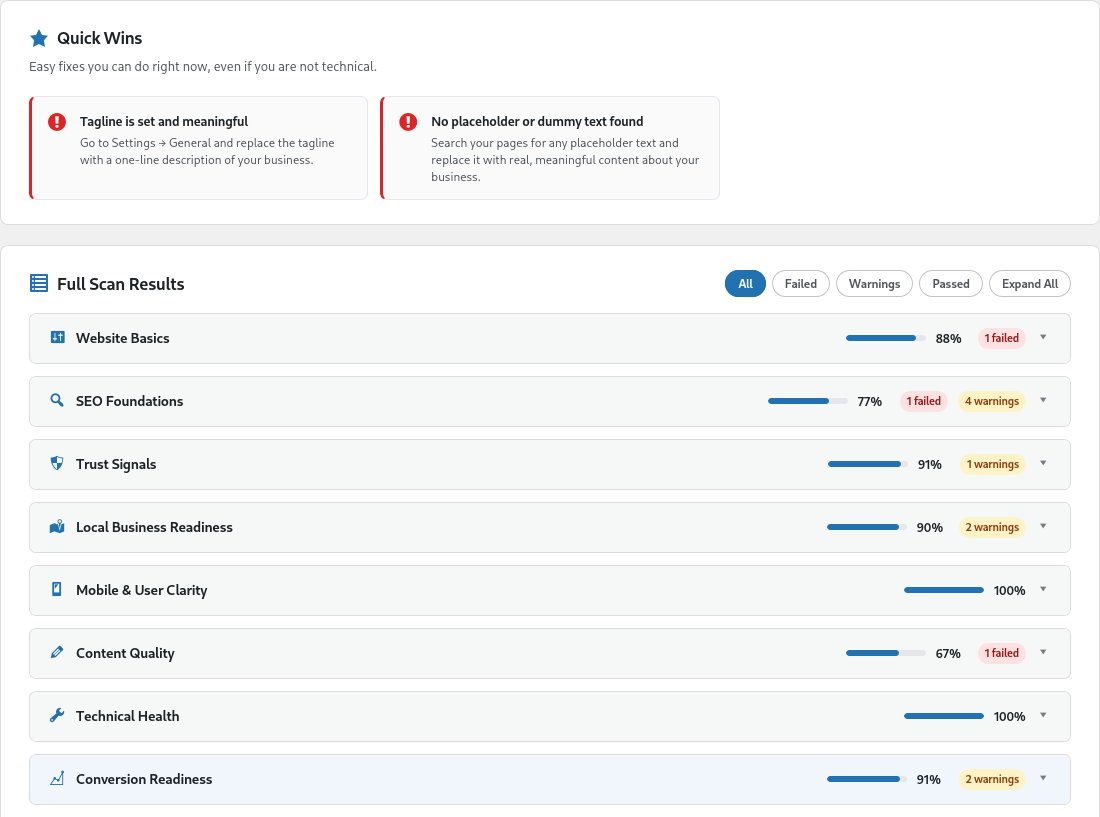Click the Content Quality 67% progress bar

click(885, 653)
